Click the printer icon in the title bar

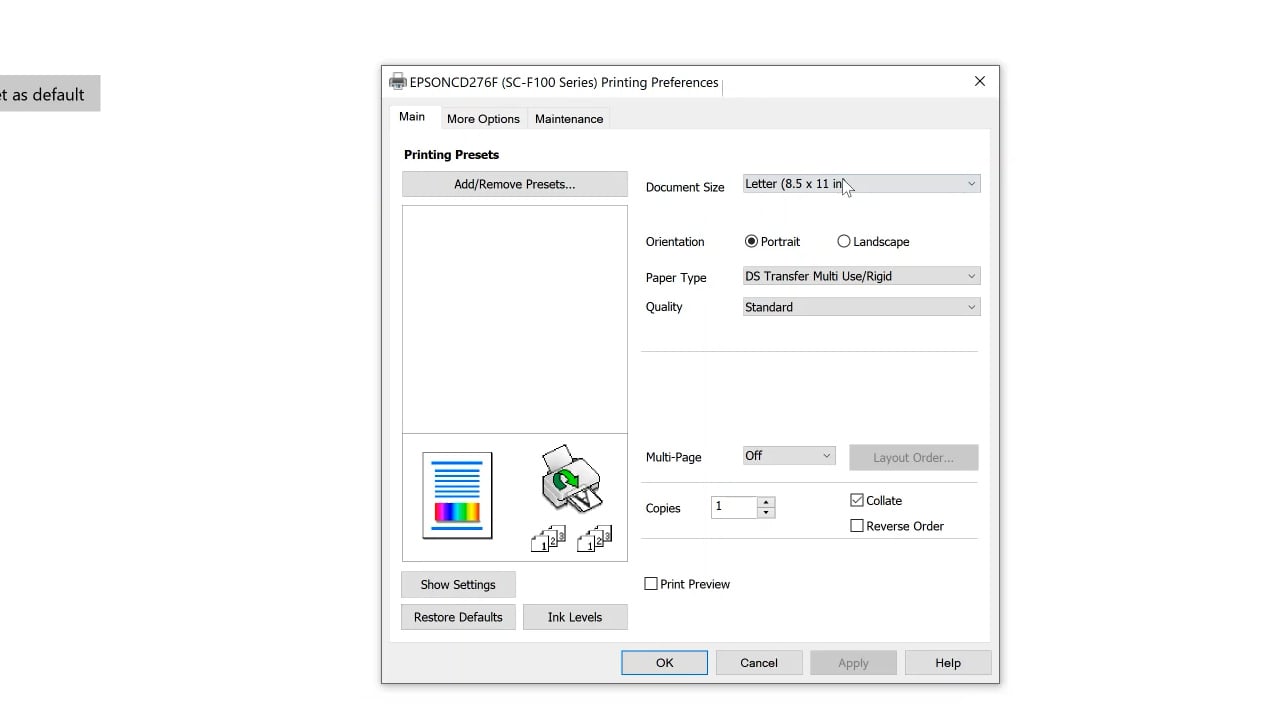coord(398,82)
